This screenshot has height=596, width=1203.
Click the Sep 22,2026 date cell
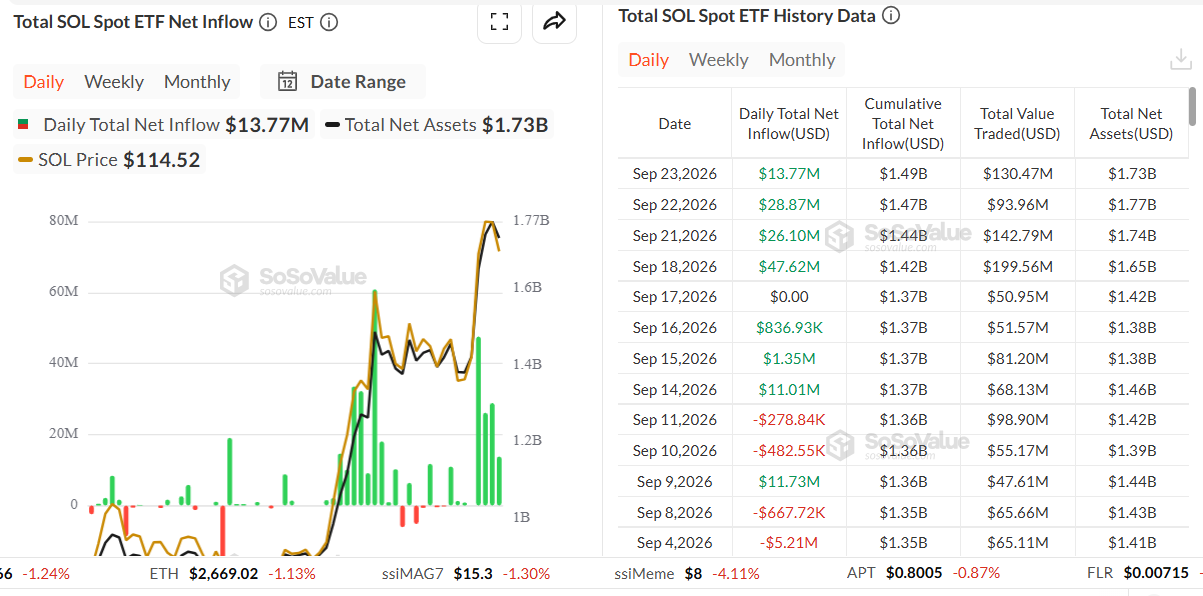(x=675, y=205)
